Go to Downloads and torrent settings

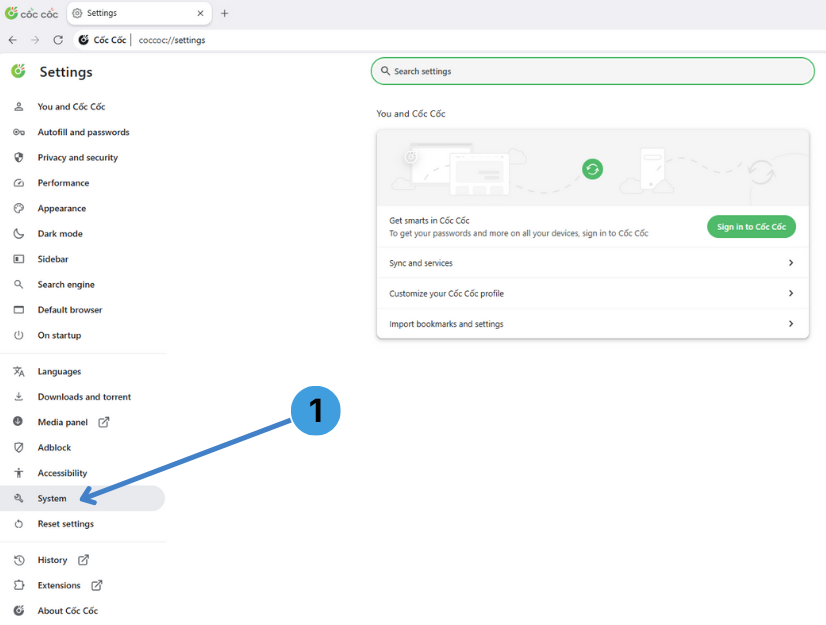pos(83,397)
